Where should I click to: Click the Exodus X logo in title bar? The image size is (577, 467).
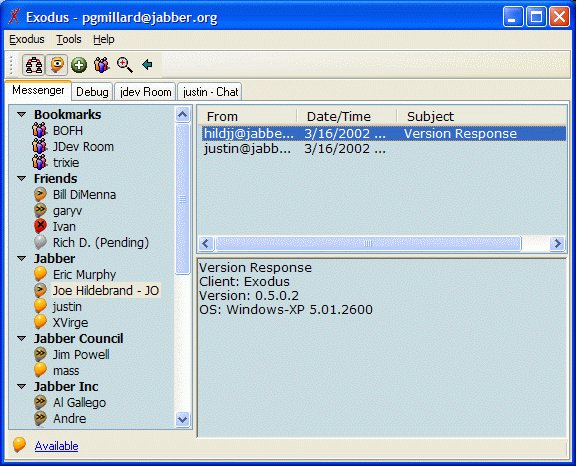point(14,17)
